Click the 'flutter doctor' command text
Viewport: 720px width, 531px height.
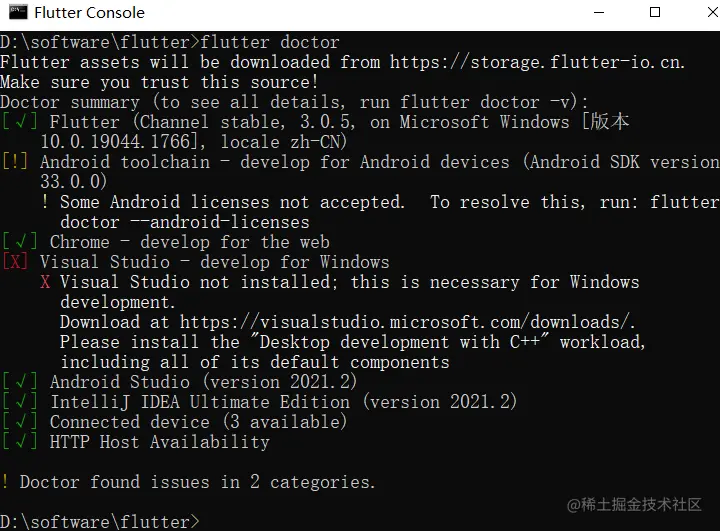click(270, 42)
